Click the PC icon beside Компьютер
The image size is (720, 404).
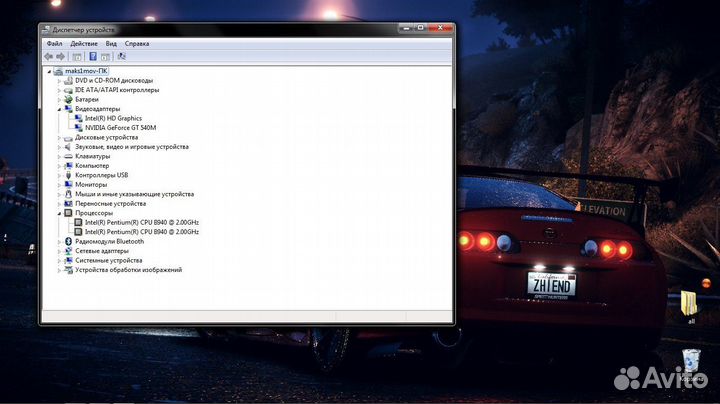pyautogui.click(x=68, y=166)
